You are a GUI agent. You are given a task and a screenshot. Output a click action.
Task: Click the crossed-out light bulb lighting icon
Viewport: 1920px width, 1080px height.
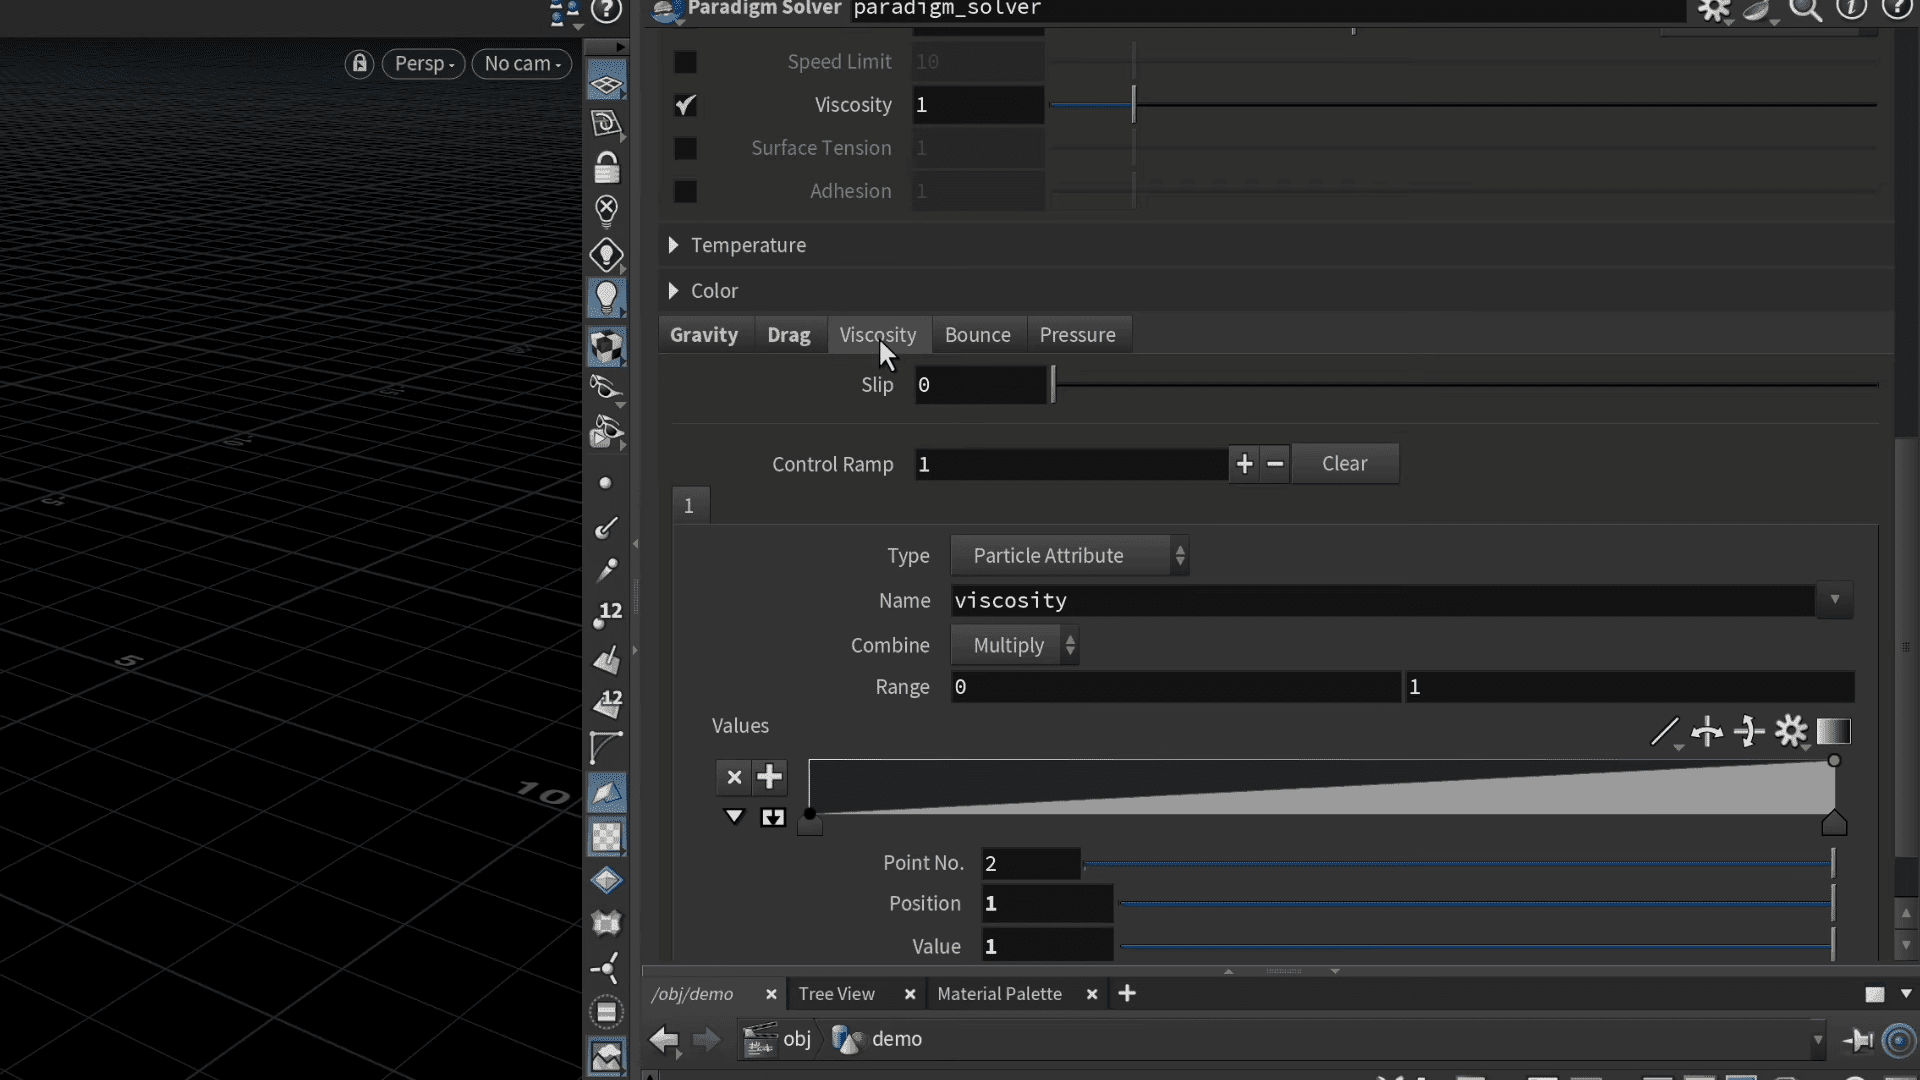(606, 210)
